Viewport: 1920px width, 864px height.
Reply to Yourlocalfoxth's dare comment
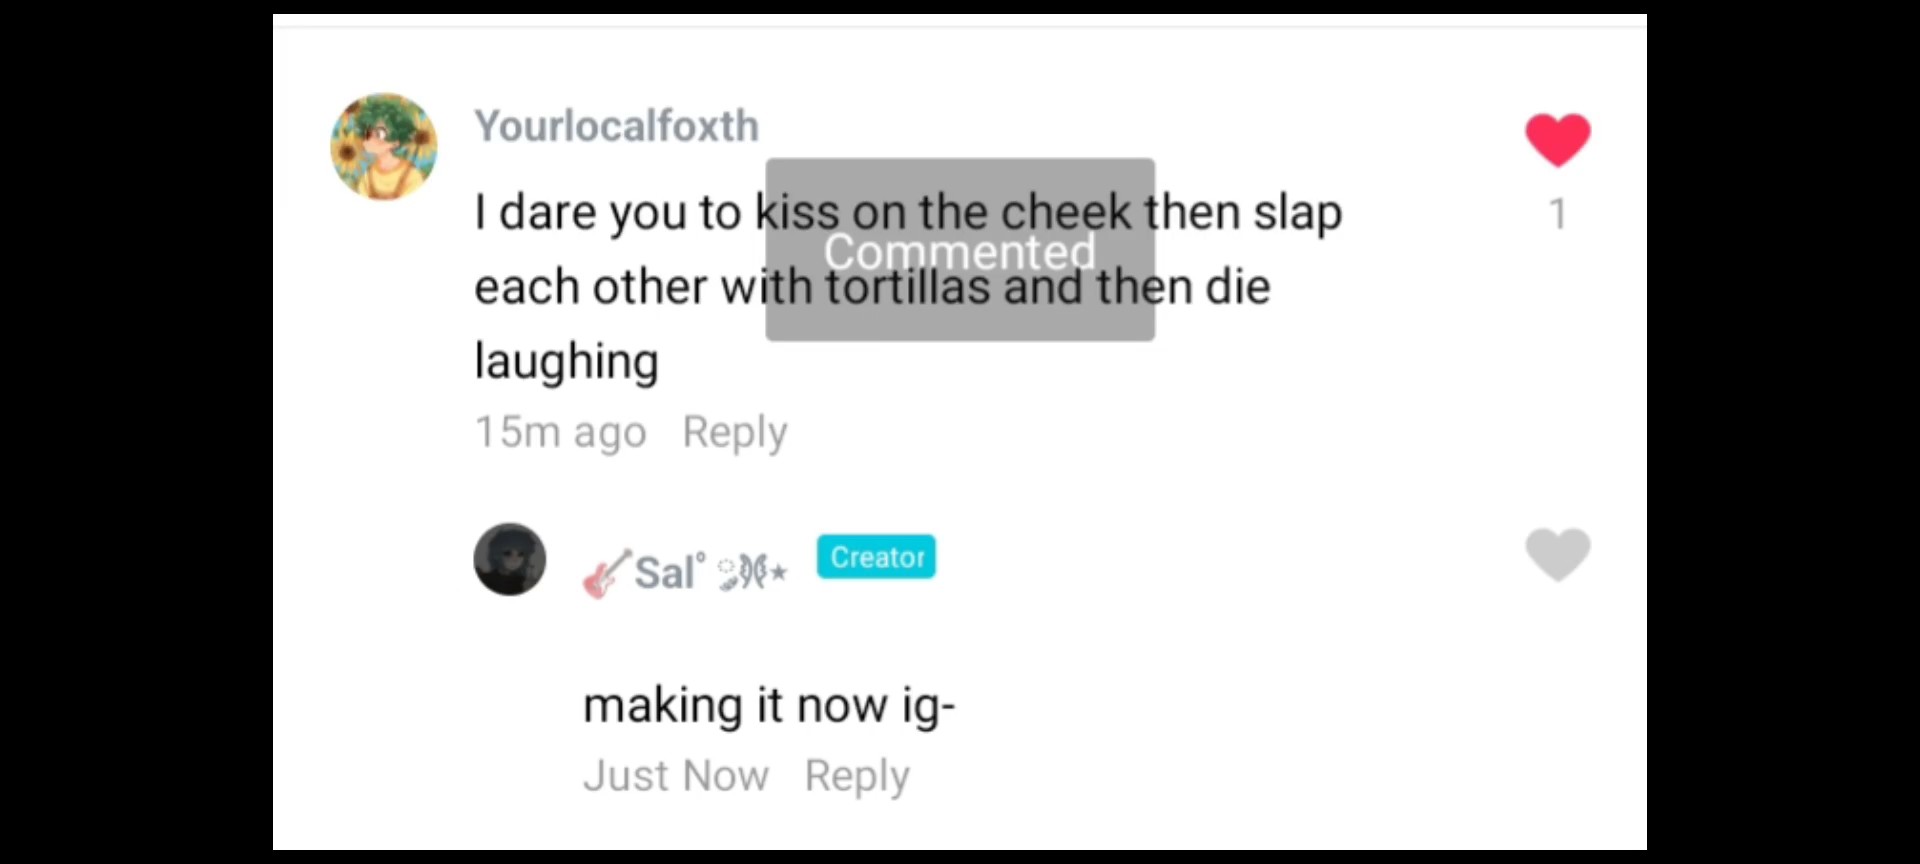tap(734, 432)
